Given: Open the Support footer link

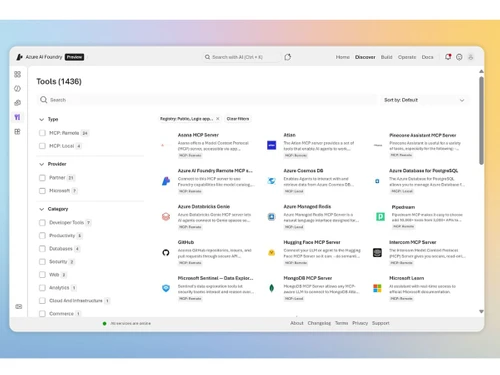Looking at the screenshot, I should click(381, 323).
